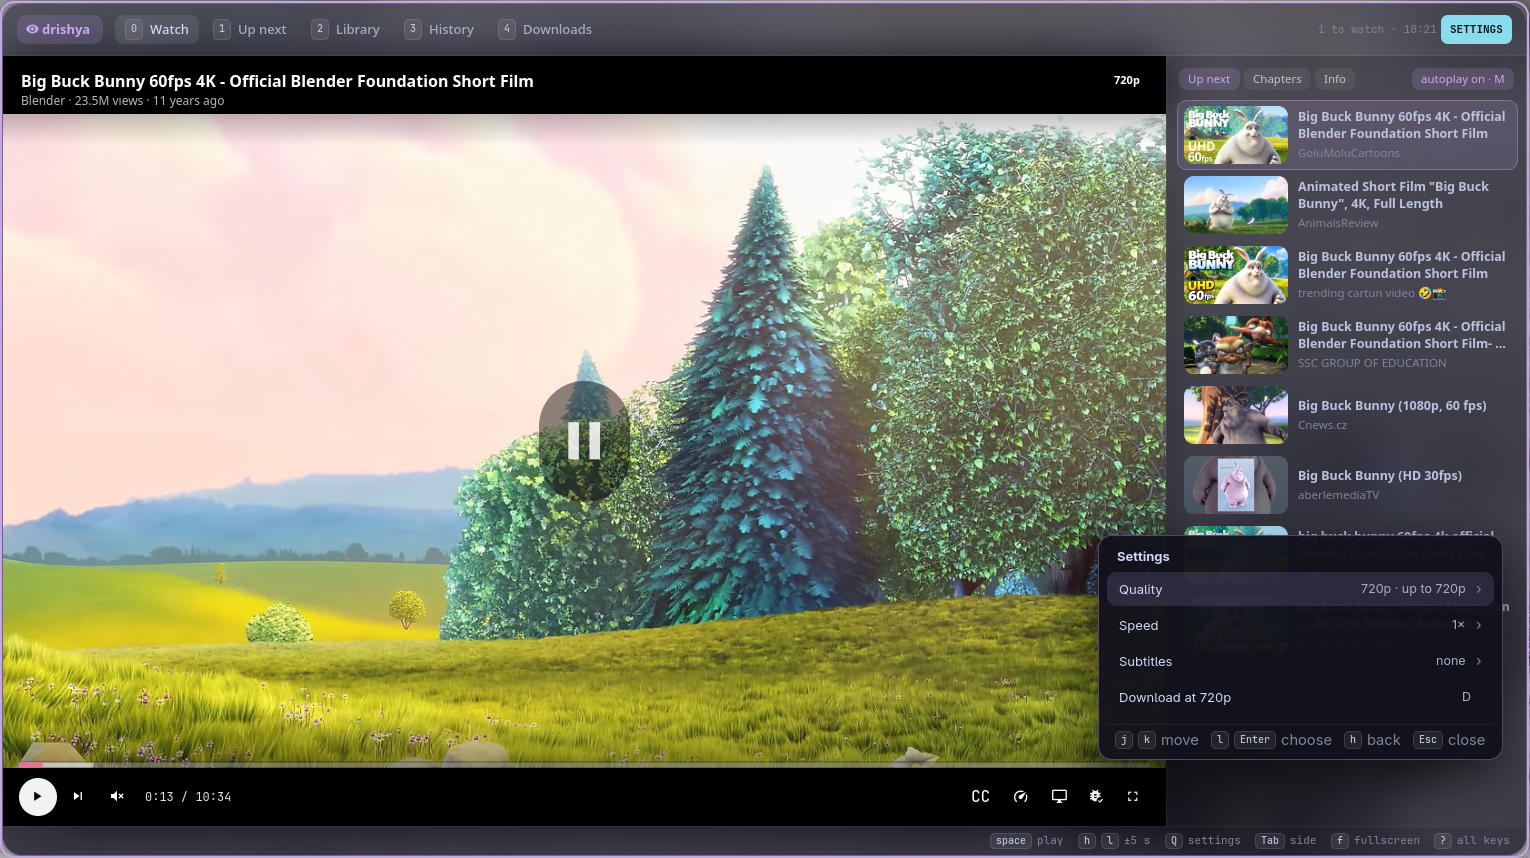Click the space play shortcut in footer
The image size is (1530, 858).
pos(1027,841)
